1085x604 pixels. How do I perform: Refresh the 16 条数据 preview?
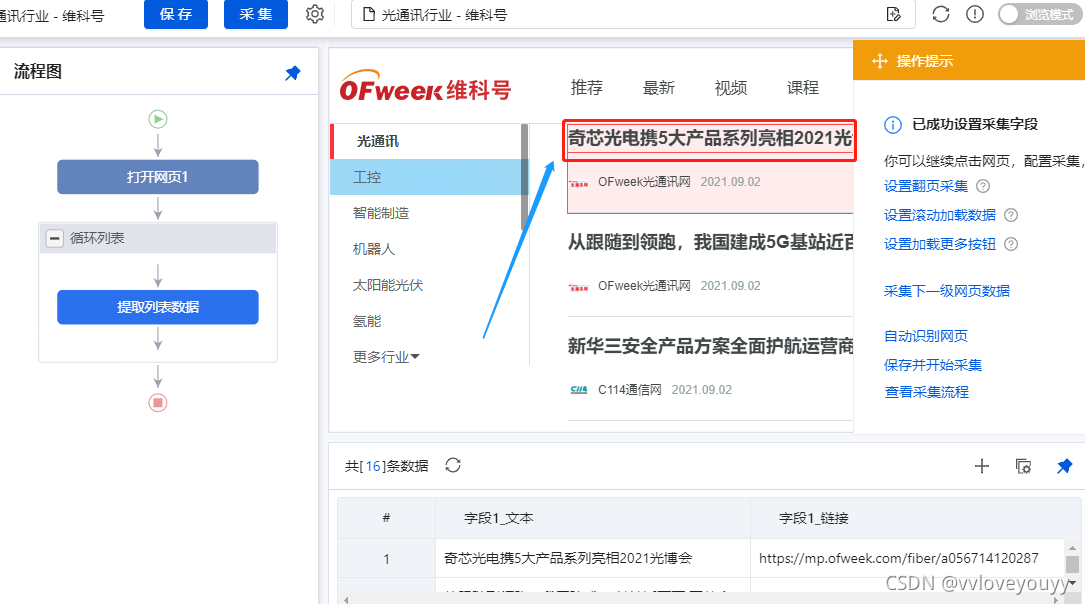(453, 466)
